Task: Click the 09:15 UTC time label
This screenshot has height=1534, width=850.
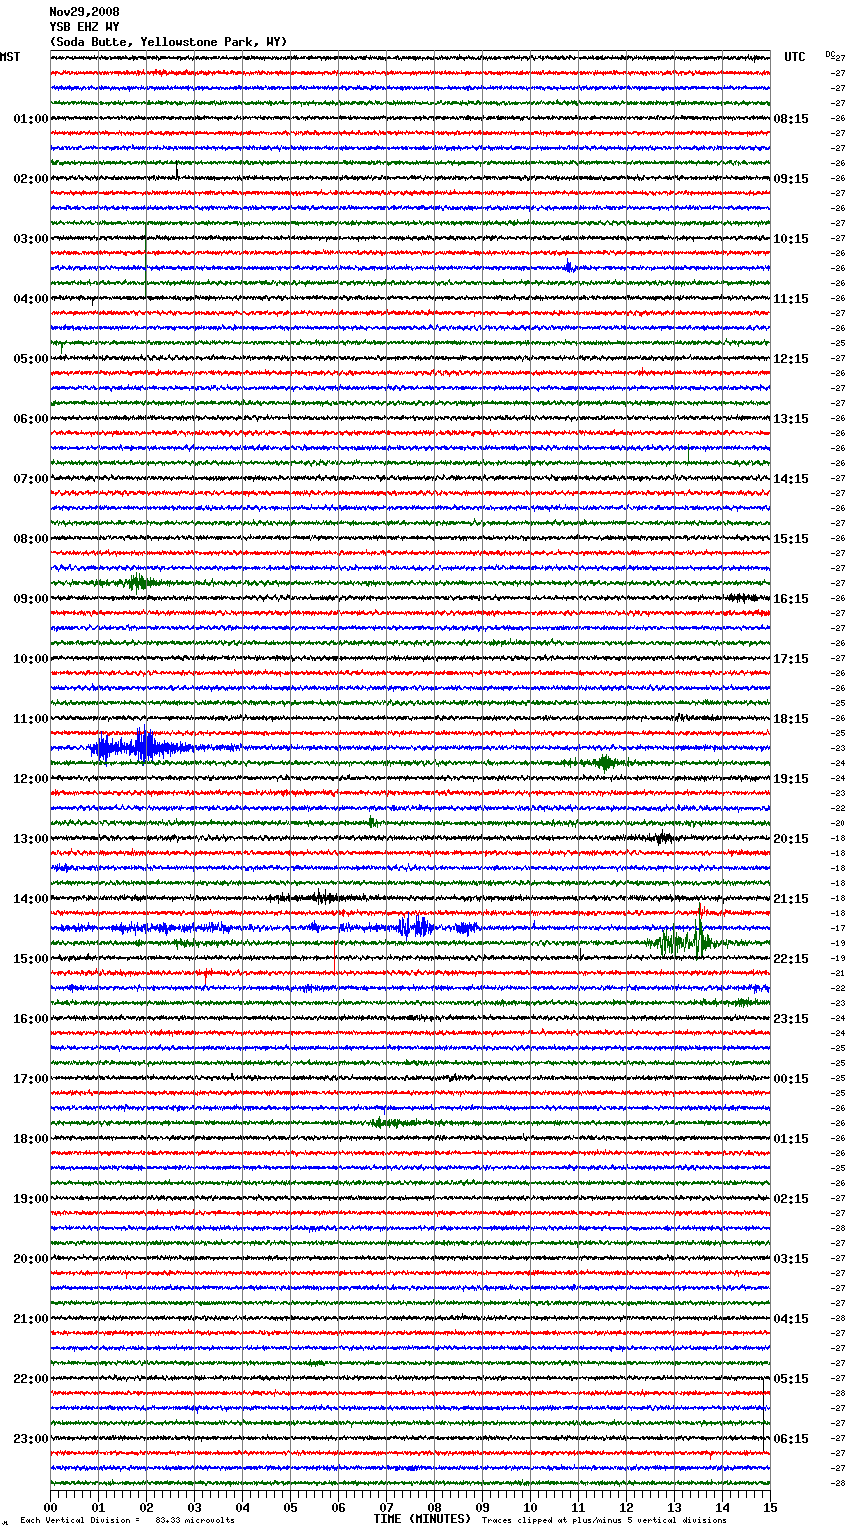Action: tap(791, 179)
